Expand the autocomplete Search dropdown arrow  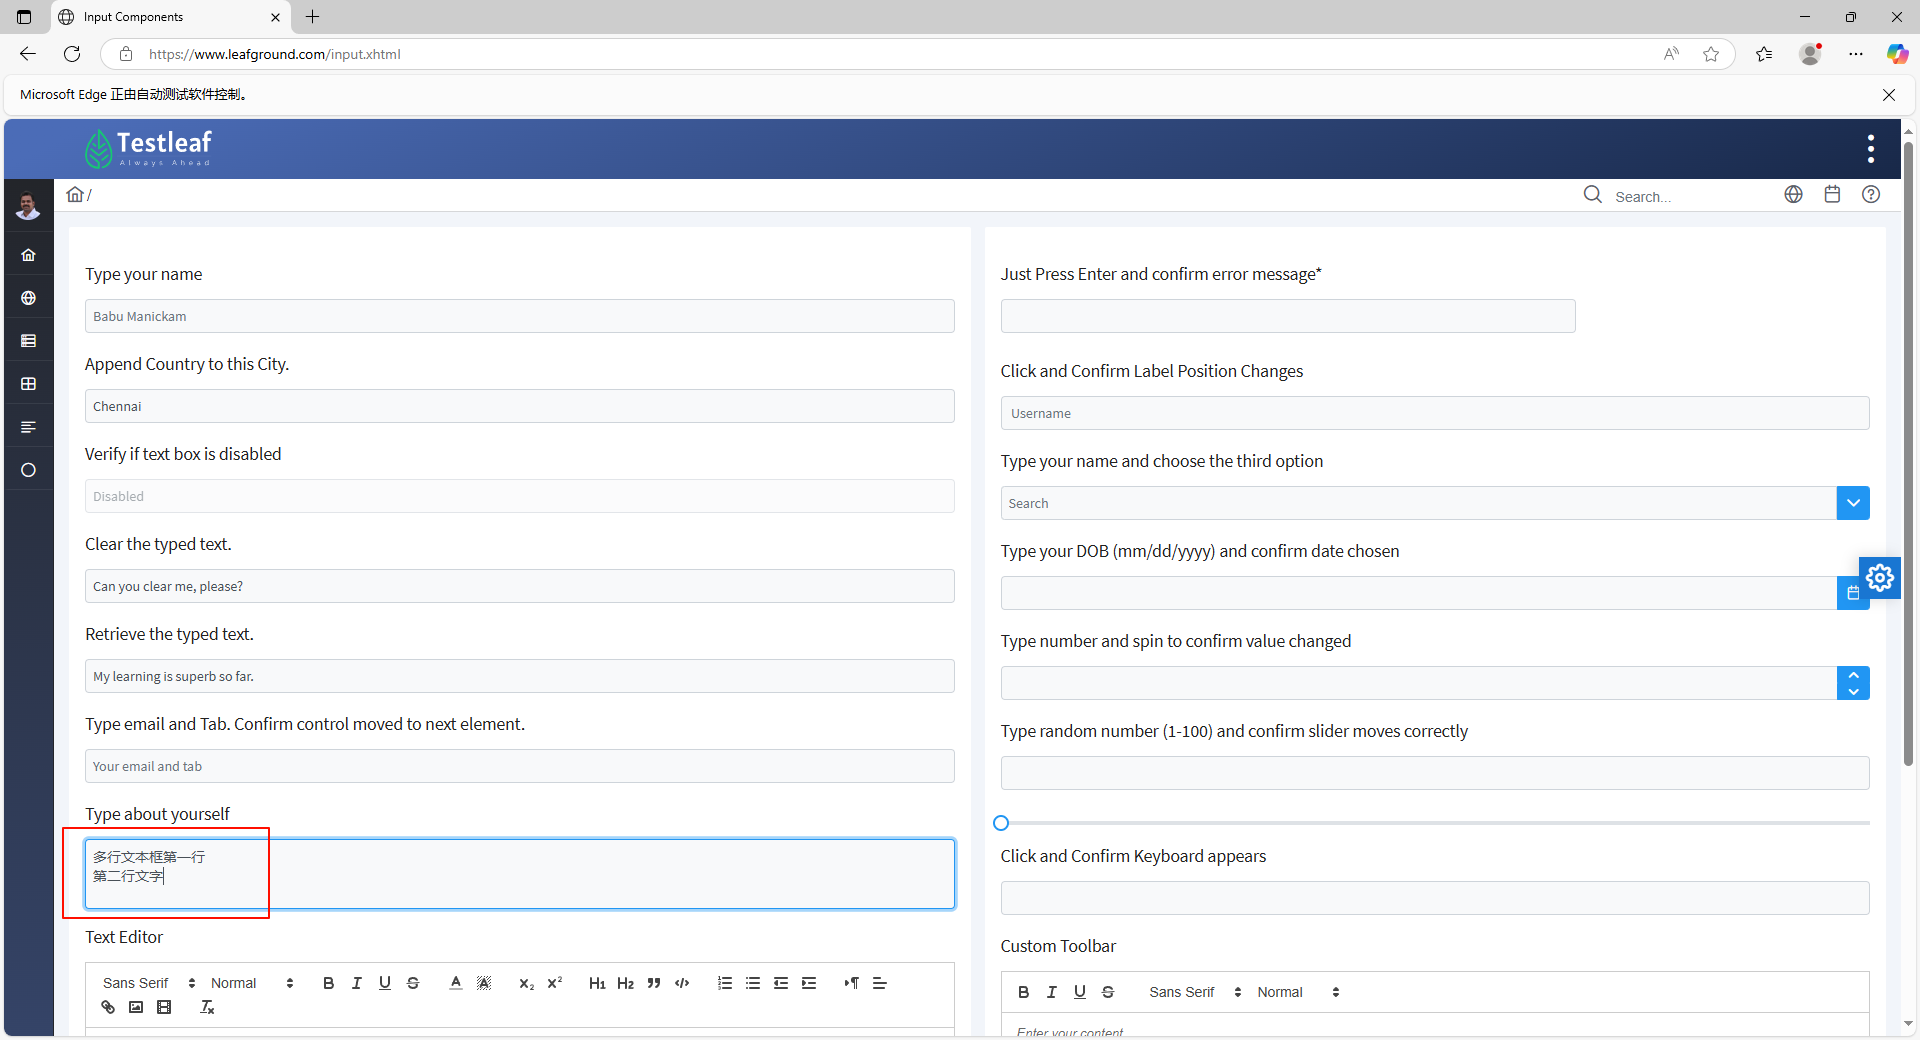coord(1853,503)
